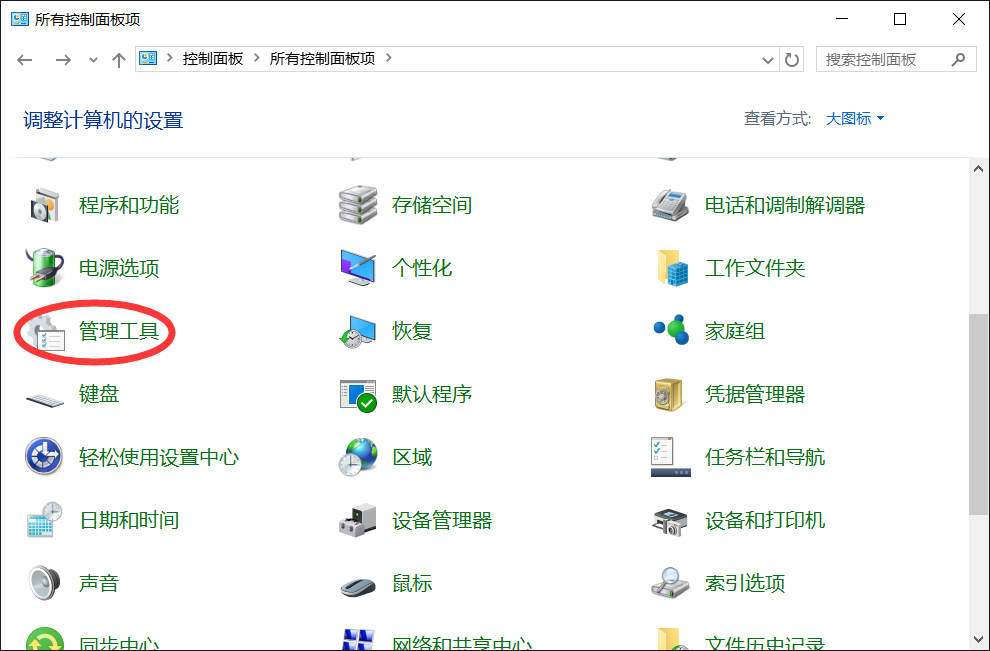Open the recent locations dropdown arrow
This screenshot has height=651, width=990.
coord(94,60)
